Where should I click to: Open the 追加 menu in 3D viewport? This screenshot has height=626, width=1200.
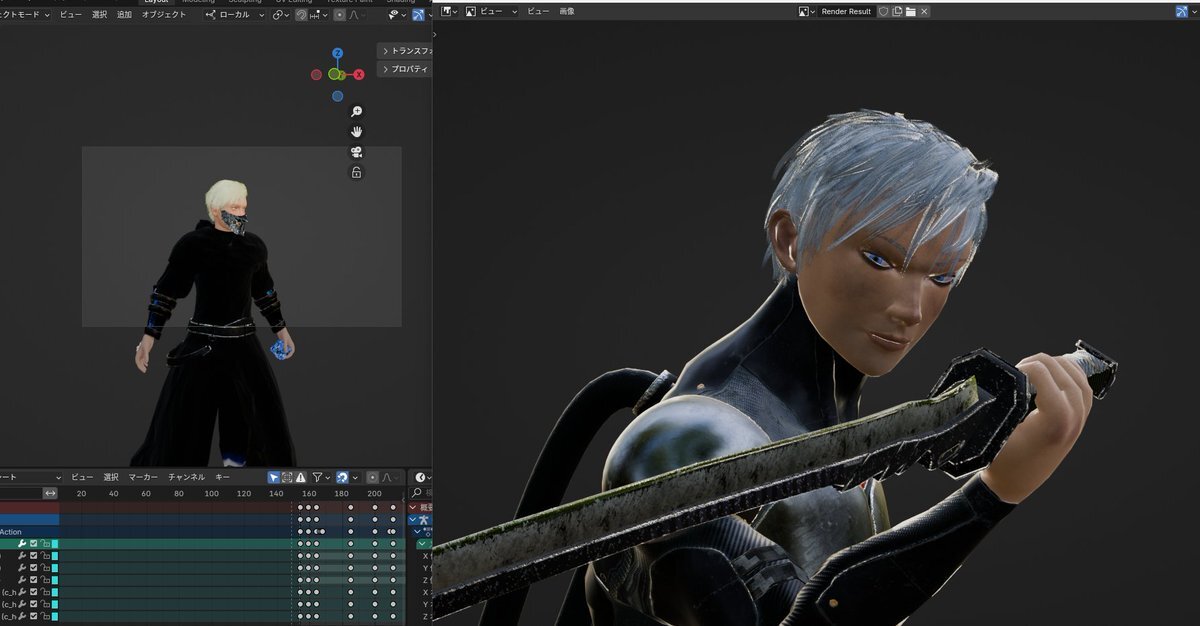click(x=124, y=15)
